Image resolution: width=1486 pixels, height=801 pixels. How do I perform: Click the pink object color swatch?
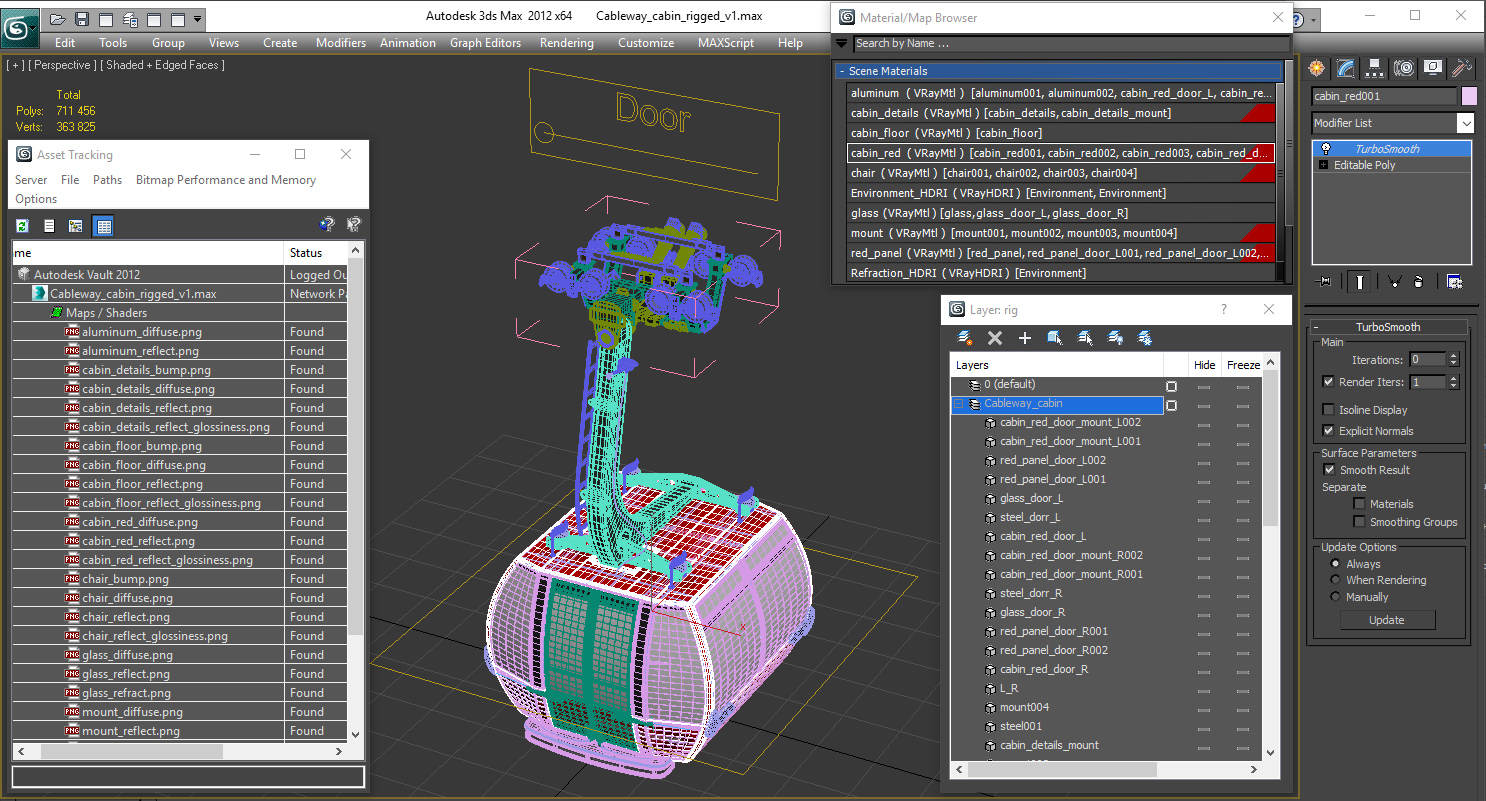coord(1469,96)
